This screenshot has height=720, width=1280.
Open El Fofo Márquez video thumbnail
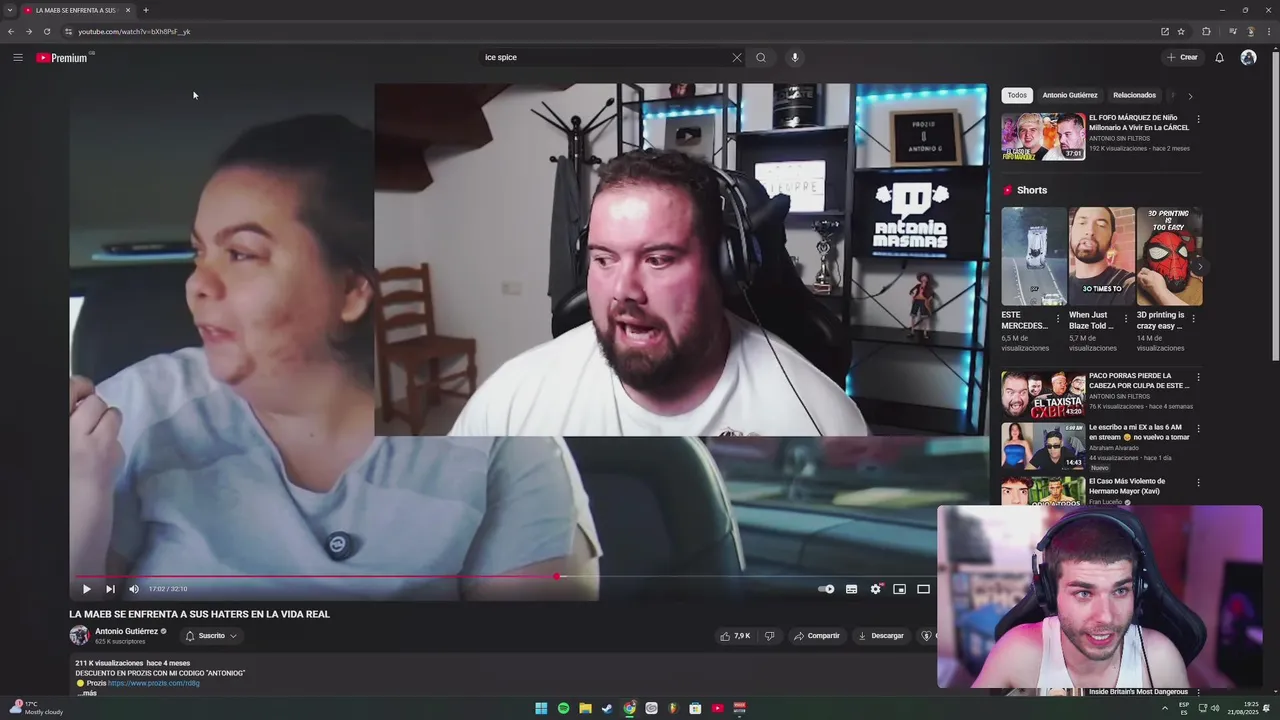(x=1043, y=137)
